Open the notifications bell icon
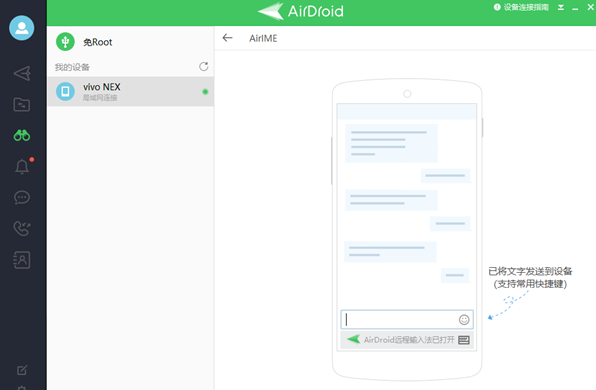 point(22,166)
